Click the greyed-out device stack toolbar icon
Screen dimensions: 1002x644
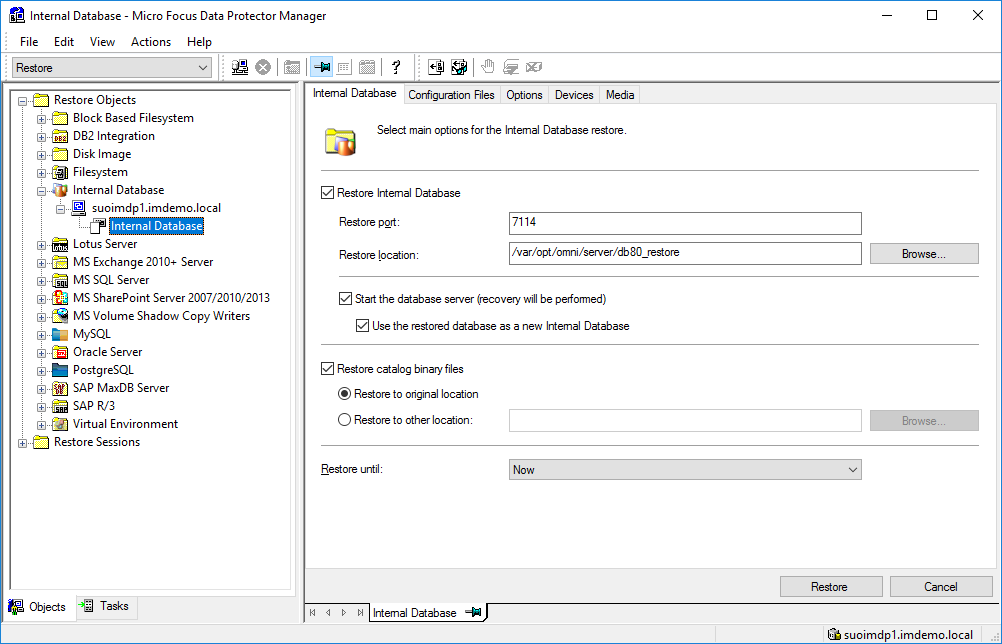pyautogui.click(x=511, y=67)
